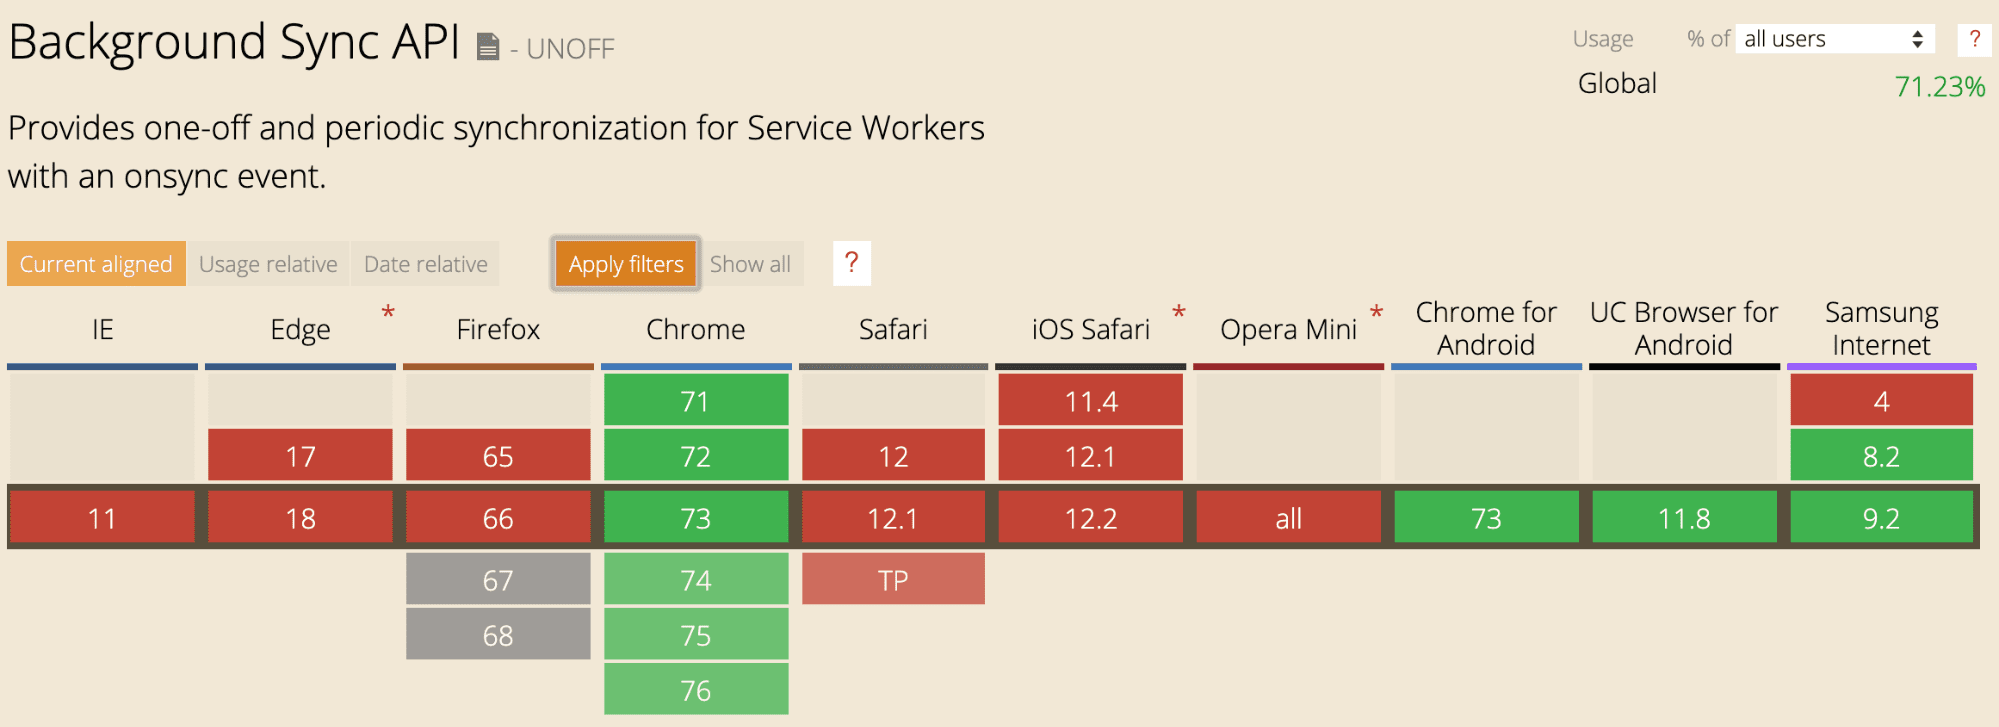Image resolution: width=1999 pixels, height=727 pixels.
Task: Open the usage help question mark
Action: pyautogui.click(x=1974, y=39)
